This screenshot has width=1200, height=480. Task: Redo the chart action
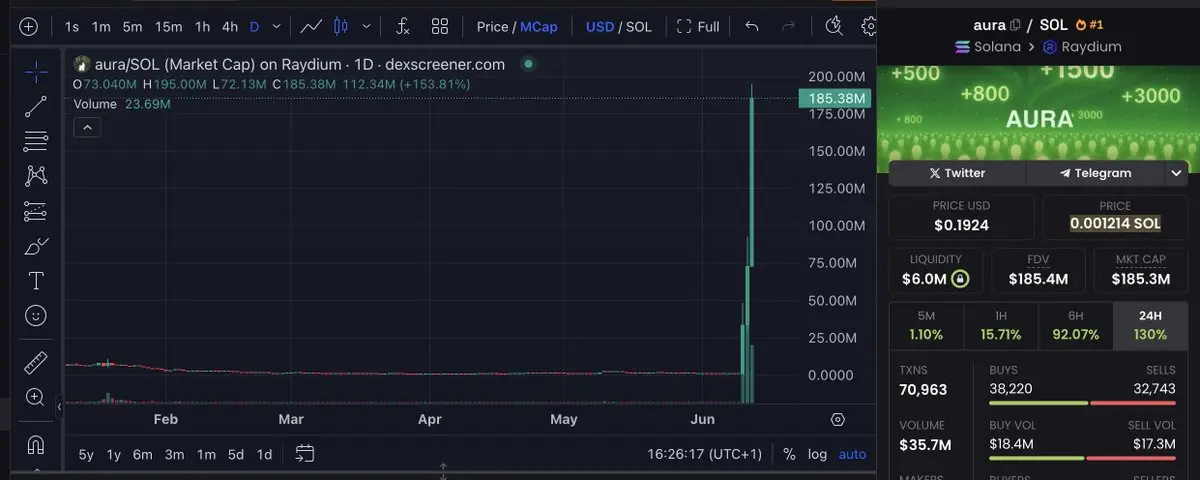click(x=788, y=27)
